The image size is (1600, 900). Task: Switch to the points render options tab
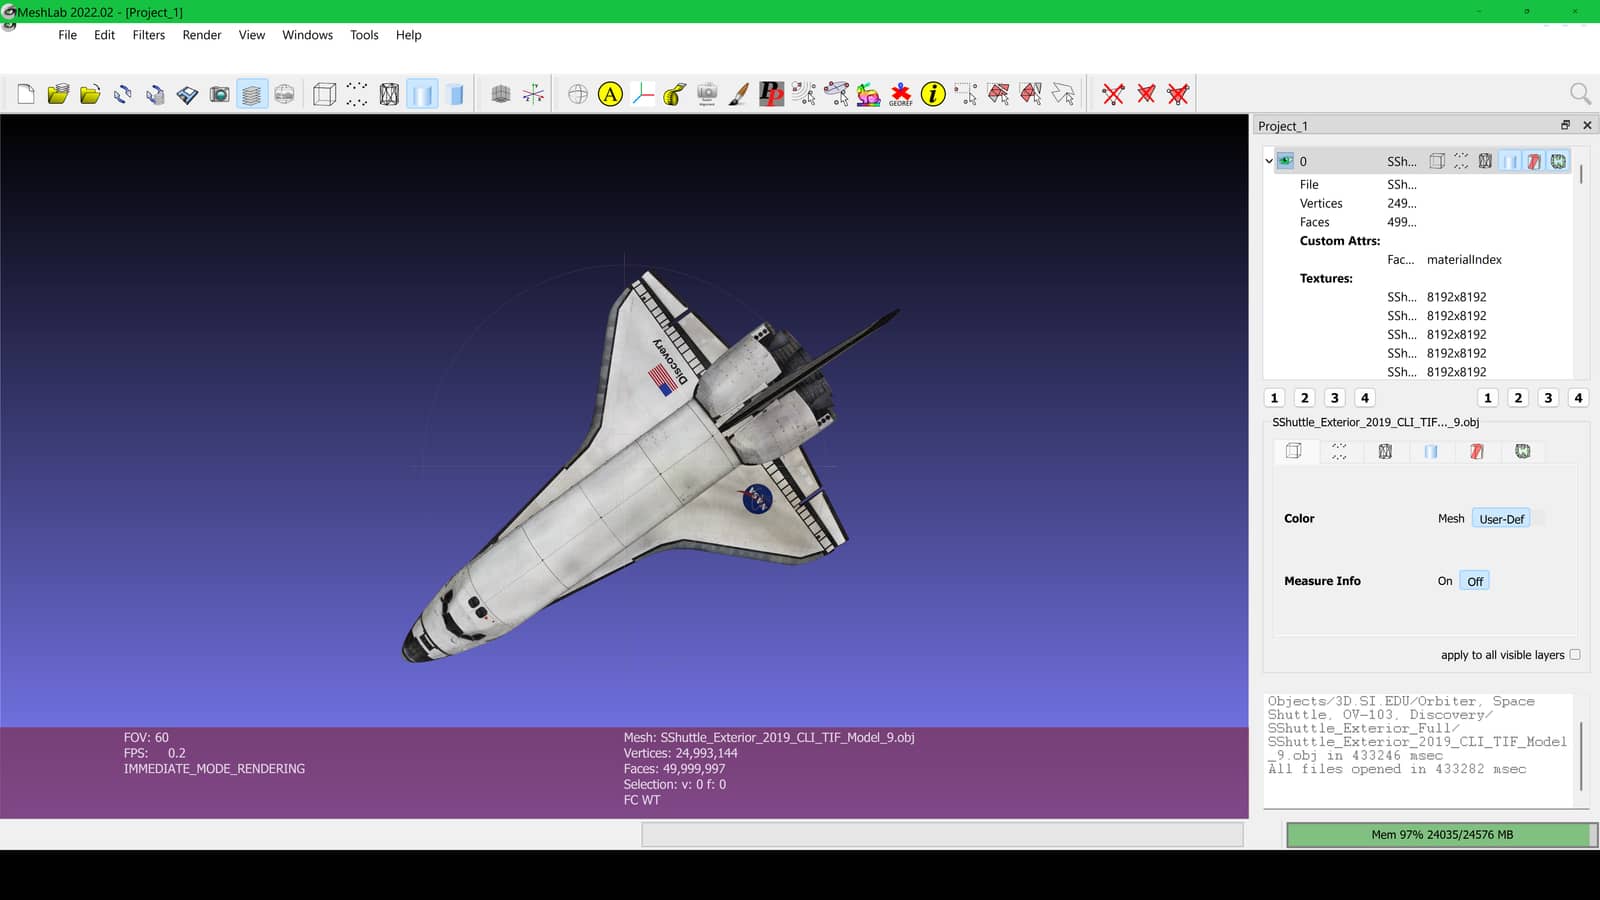(1339, 452)
